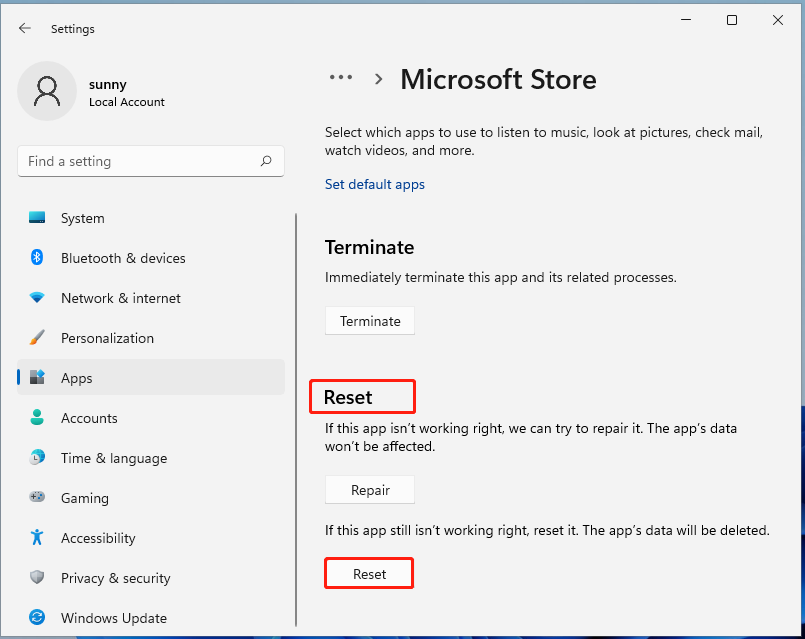The height and width of the screenshot is (639, 805).
Task: Click the sunny user profile picture
Action: coord(47,91)
